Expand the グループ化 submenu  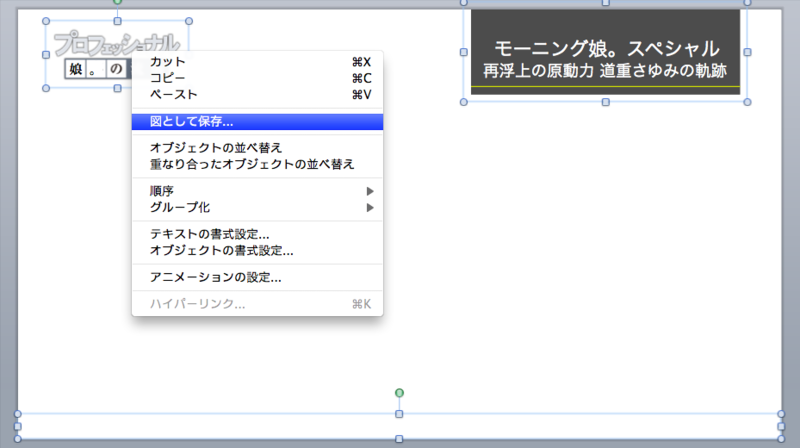pyautogui.click(x=257, y=207)
